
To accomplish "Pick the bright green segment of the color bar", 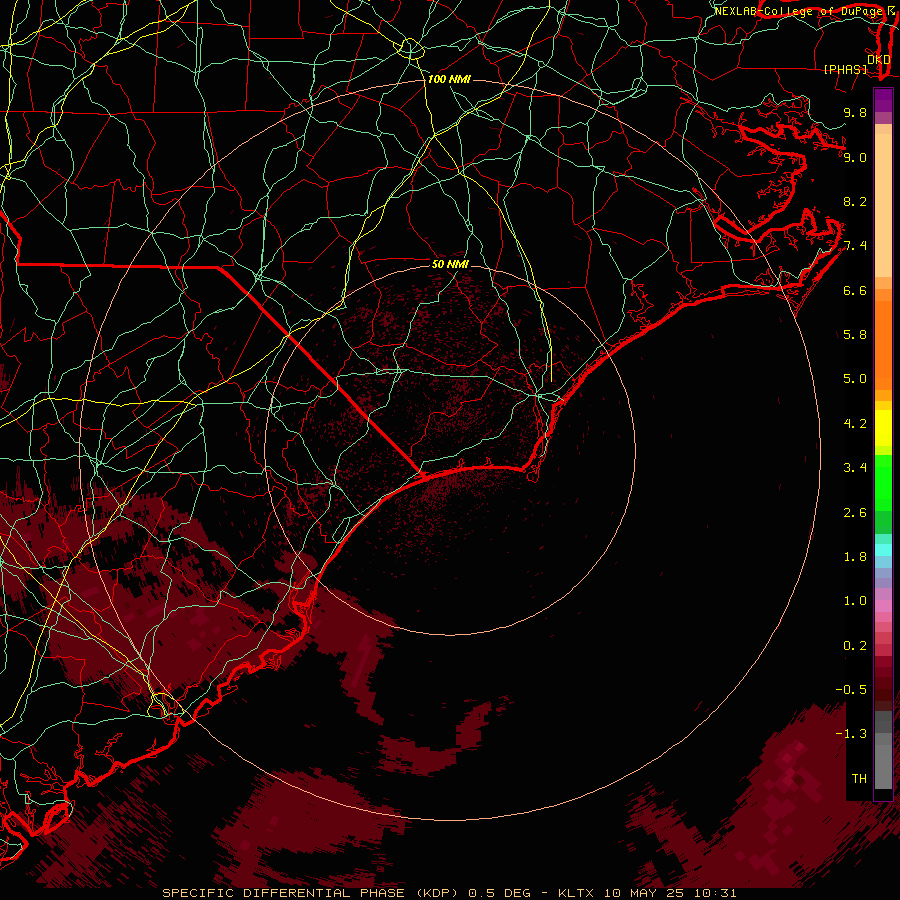I will [883, 483].
